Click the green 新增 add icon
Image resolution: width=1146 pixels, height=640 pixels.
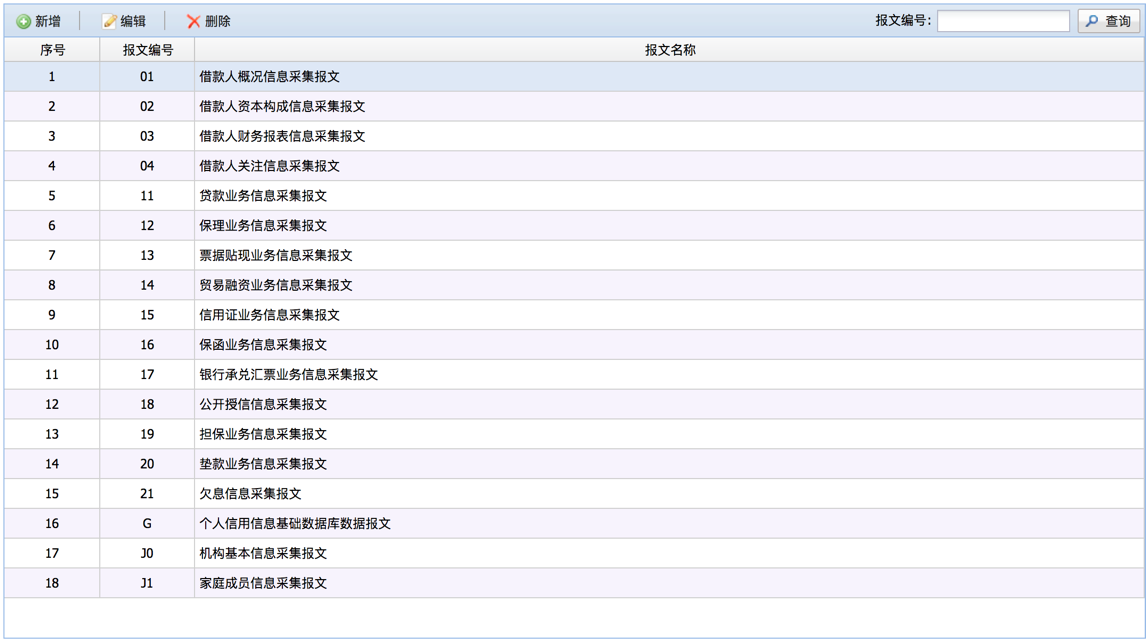click(x=23, y=21)
